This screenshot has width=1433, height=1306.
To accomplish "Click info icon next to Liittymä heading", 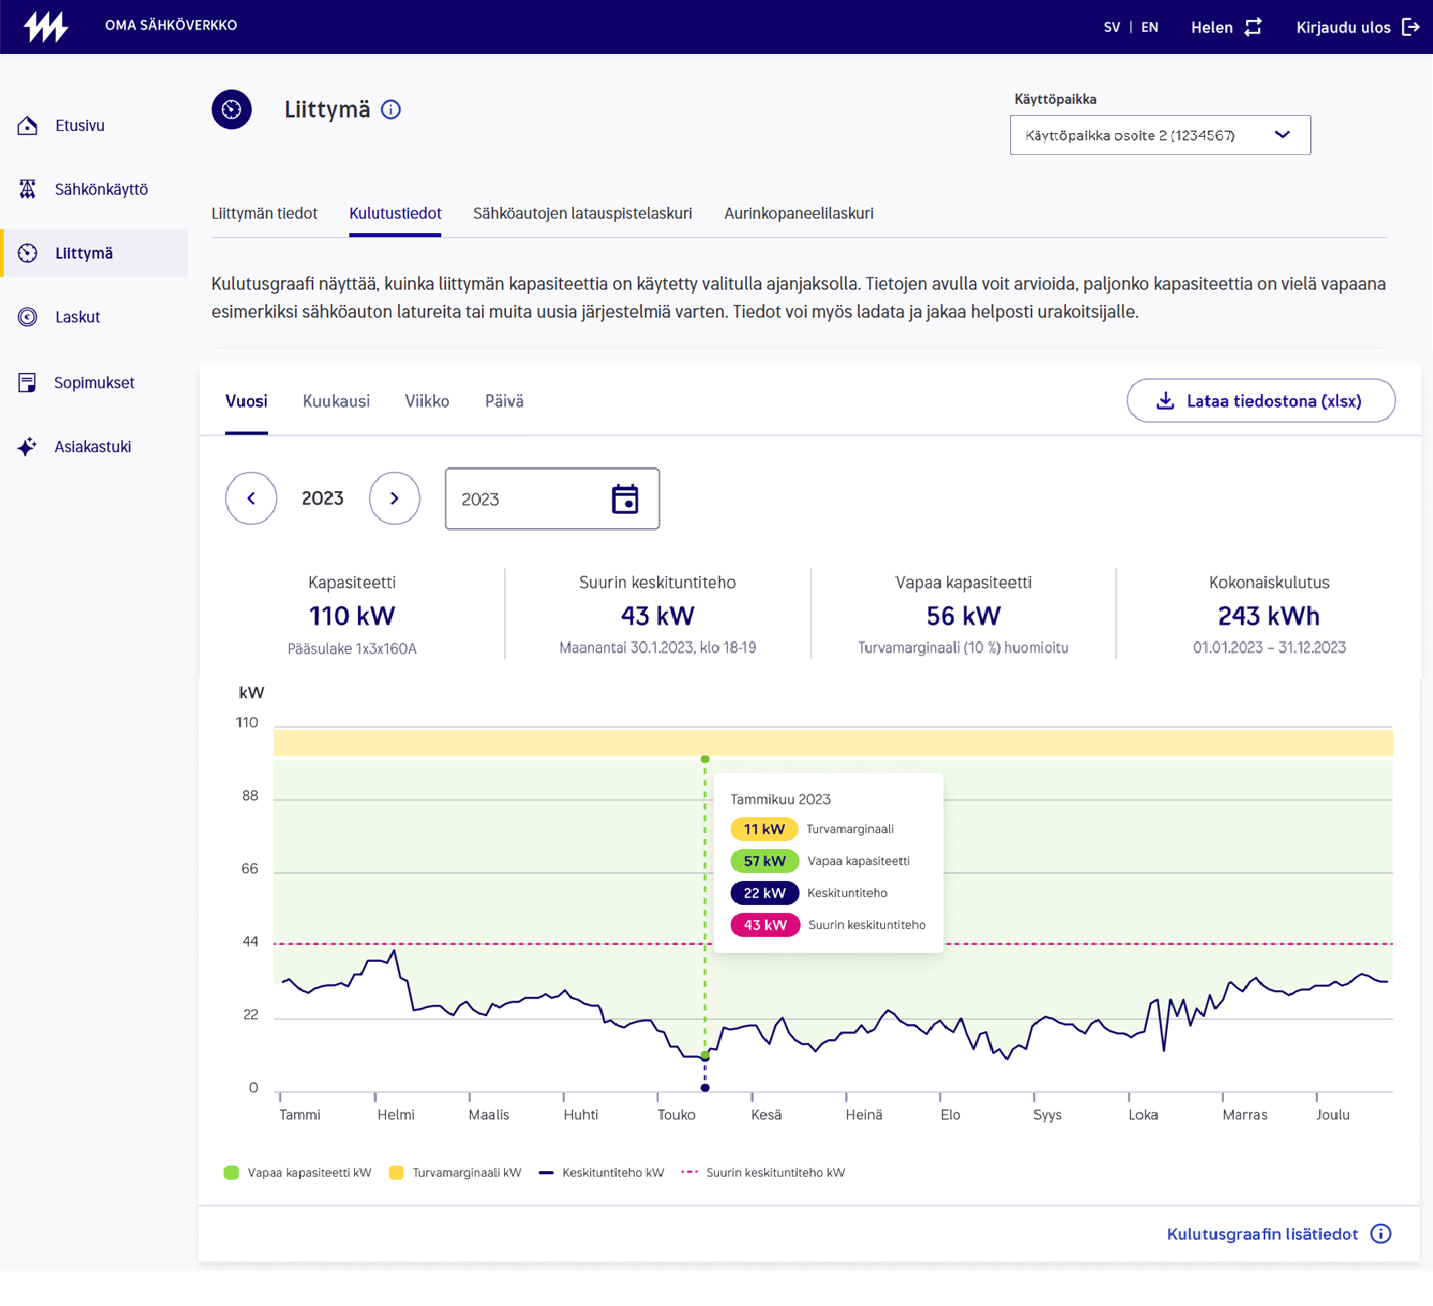I will [391, 110].
